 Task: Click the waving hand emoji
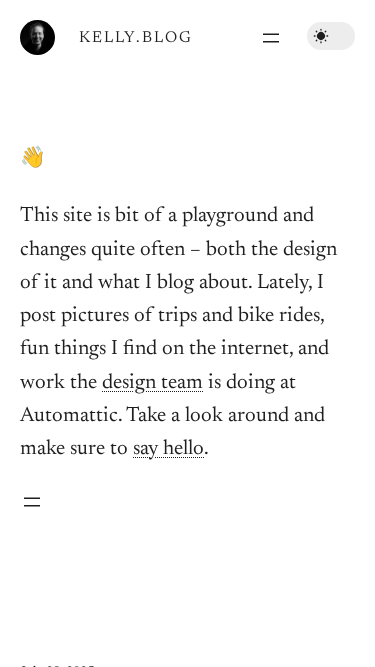coord(32,157)
